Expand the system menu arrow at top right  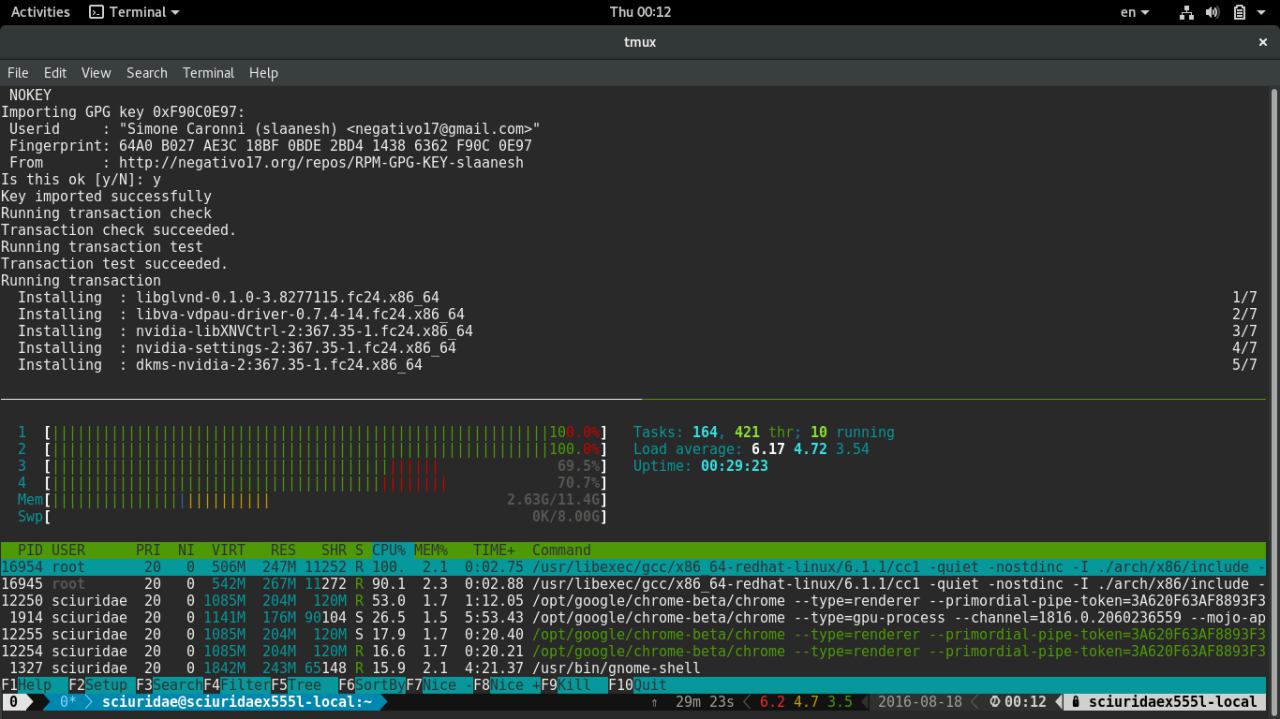[x=1259, y=13]
